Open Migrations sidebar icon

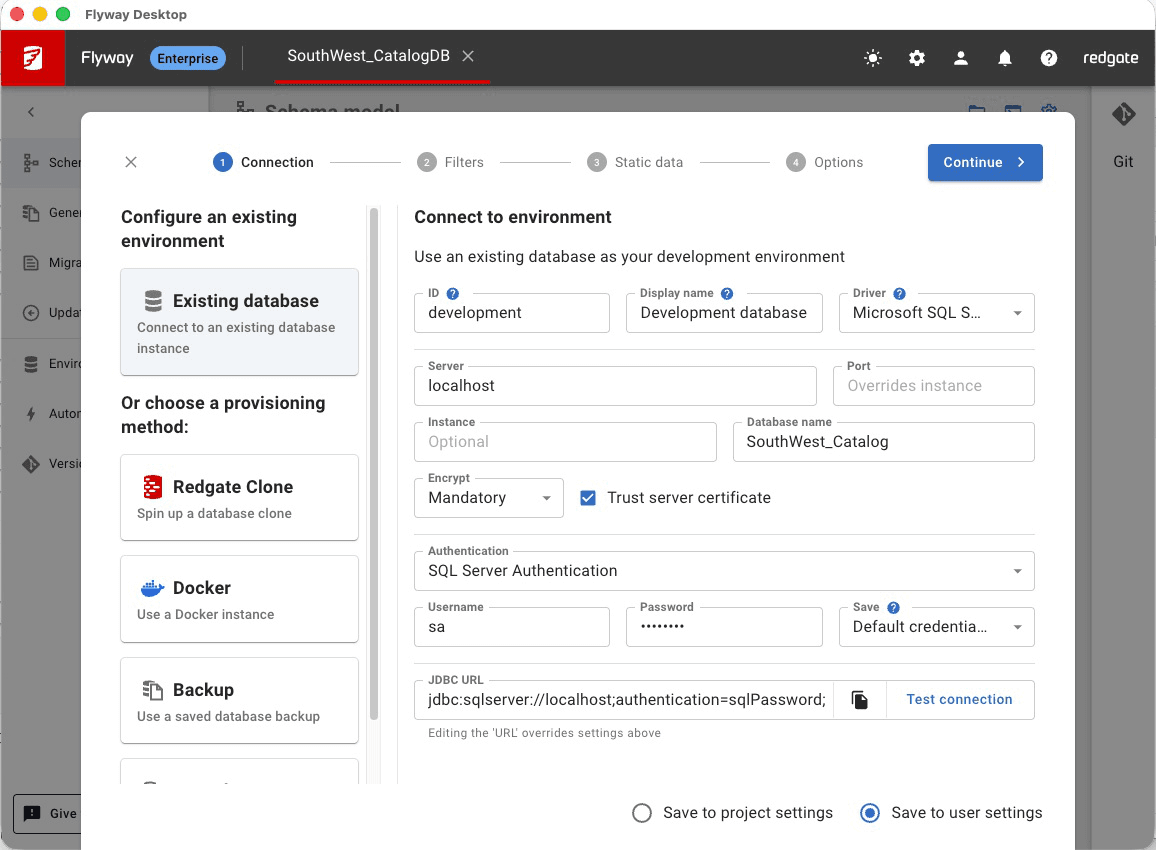[x=30, y=262]
